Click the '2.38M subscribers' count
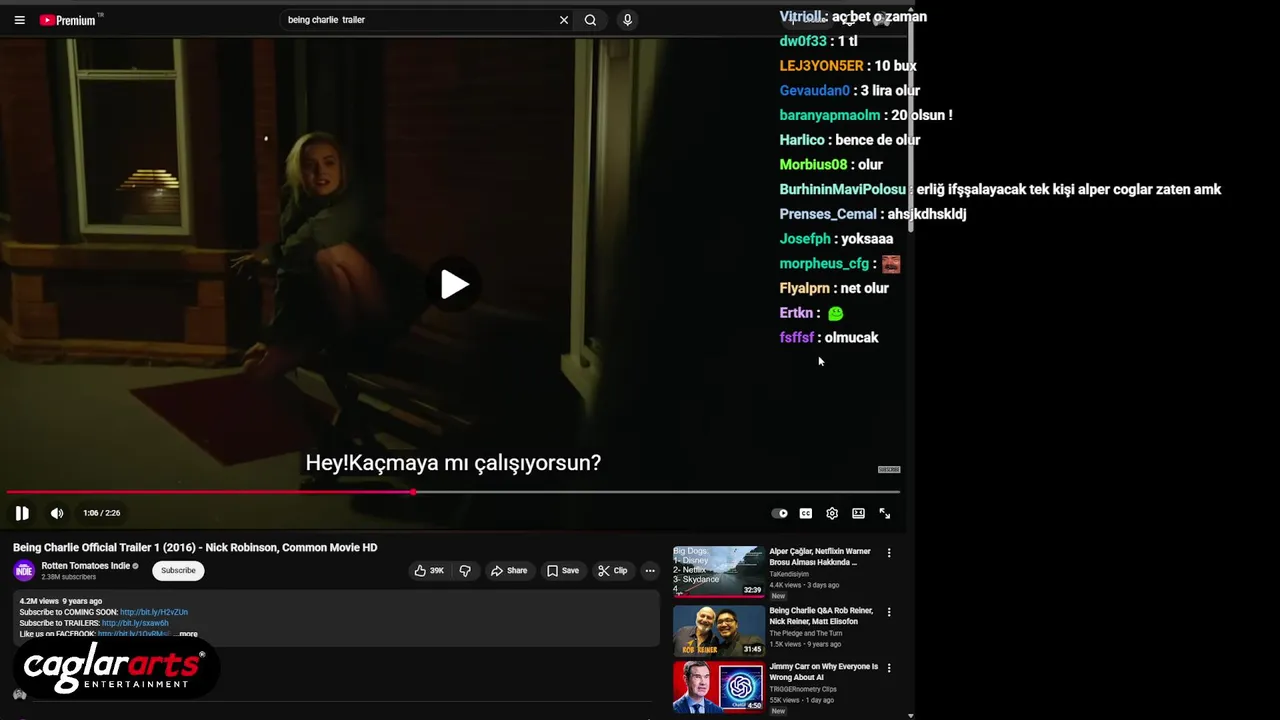The image size is (1280, 720). (x=68, y=577)
